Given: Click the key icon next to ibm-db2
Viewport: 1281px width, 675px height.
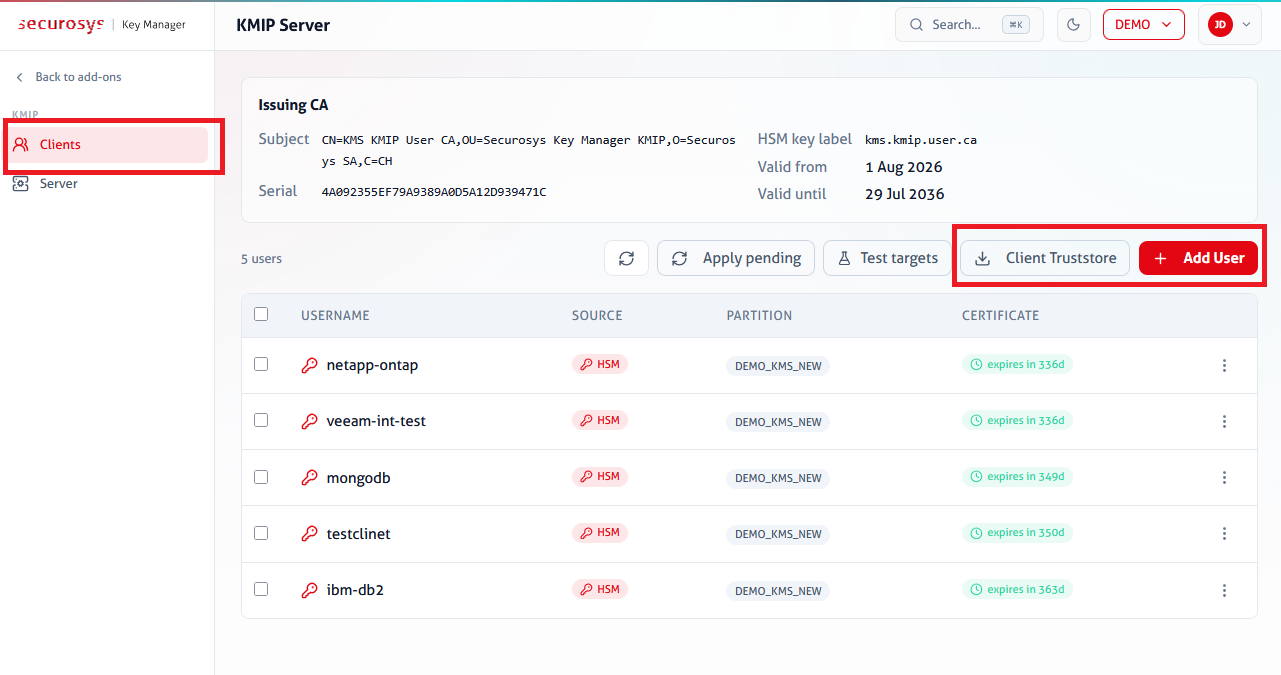Looking at the screenshot, I should click(x=310, y=590).
